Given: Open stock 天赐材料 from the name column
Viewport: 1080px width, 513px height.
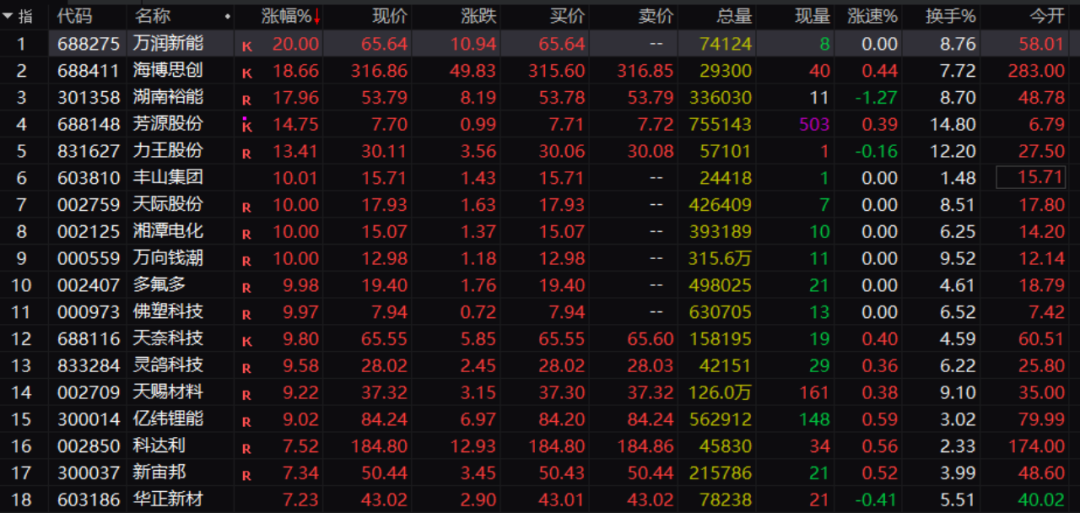Looking at the screenshot, I should tap(168, 391).
